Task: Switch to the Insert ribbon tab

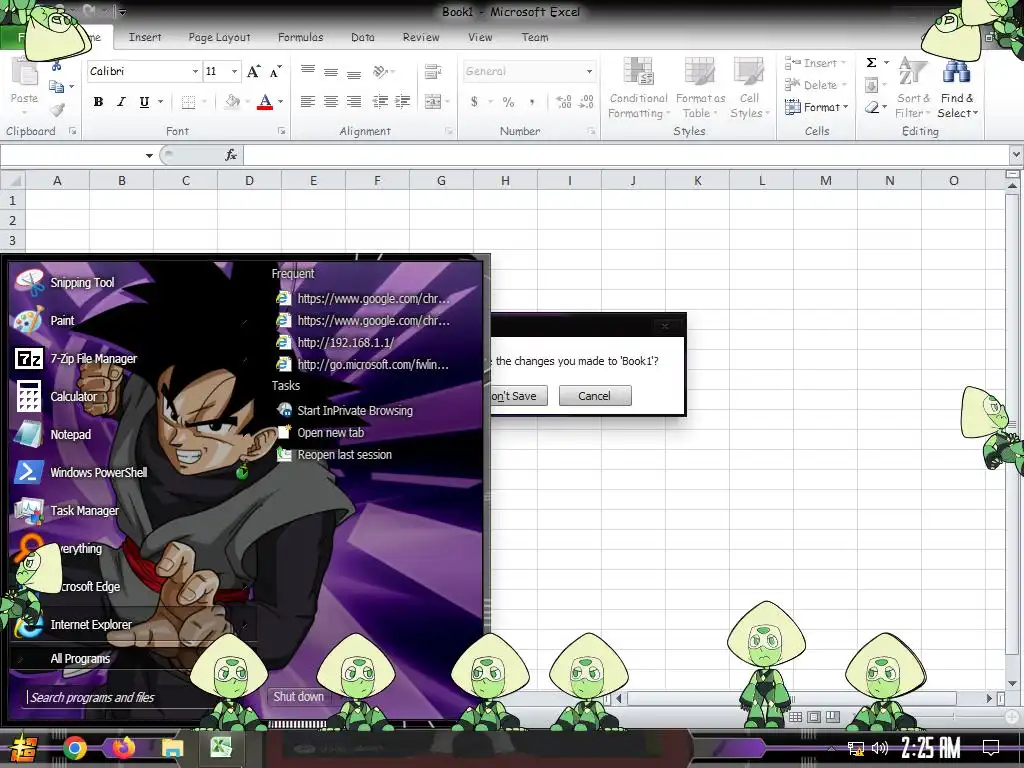Action: tap(145, 37)
